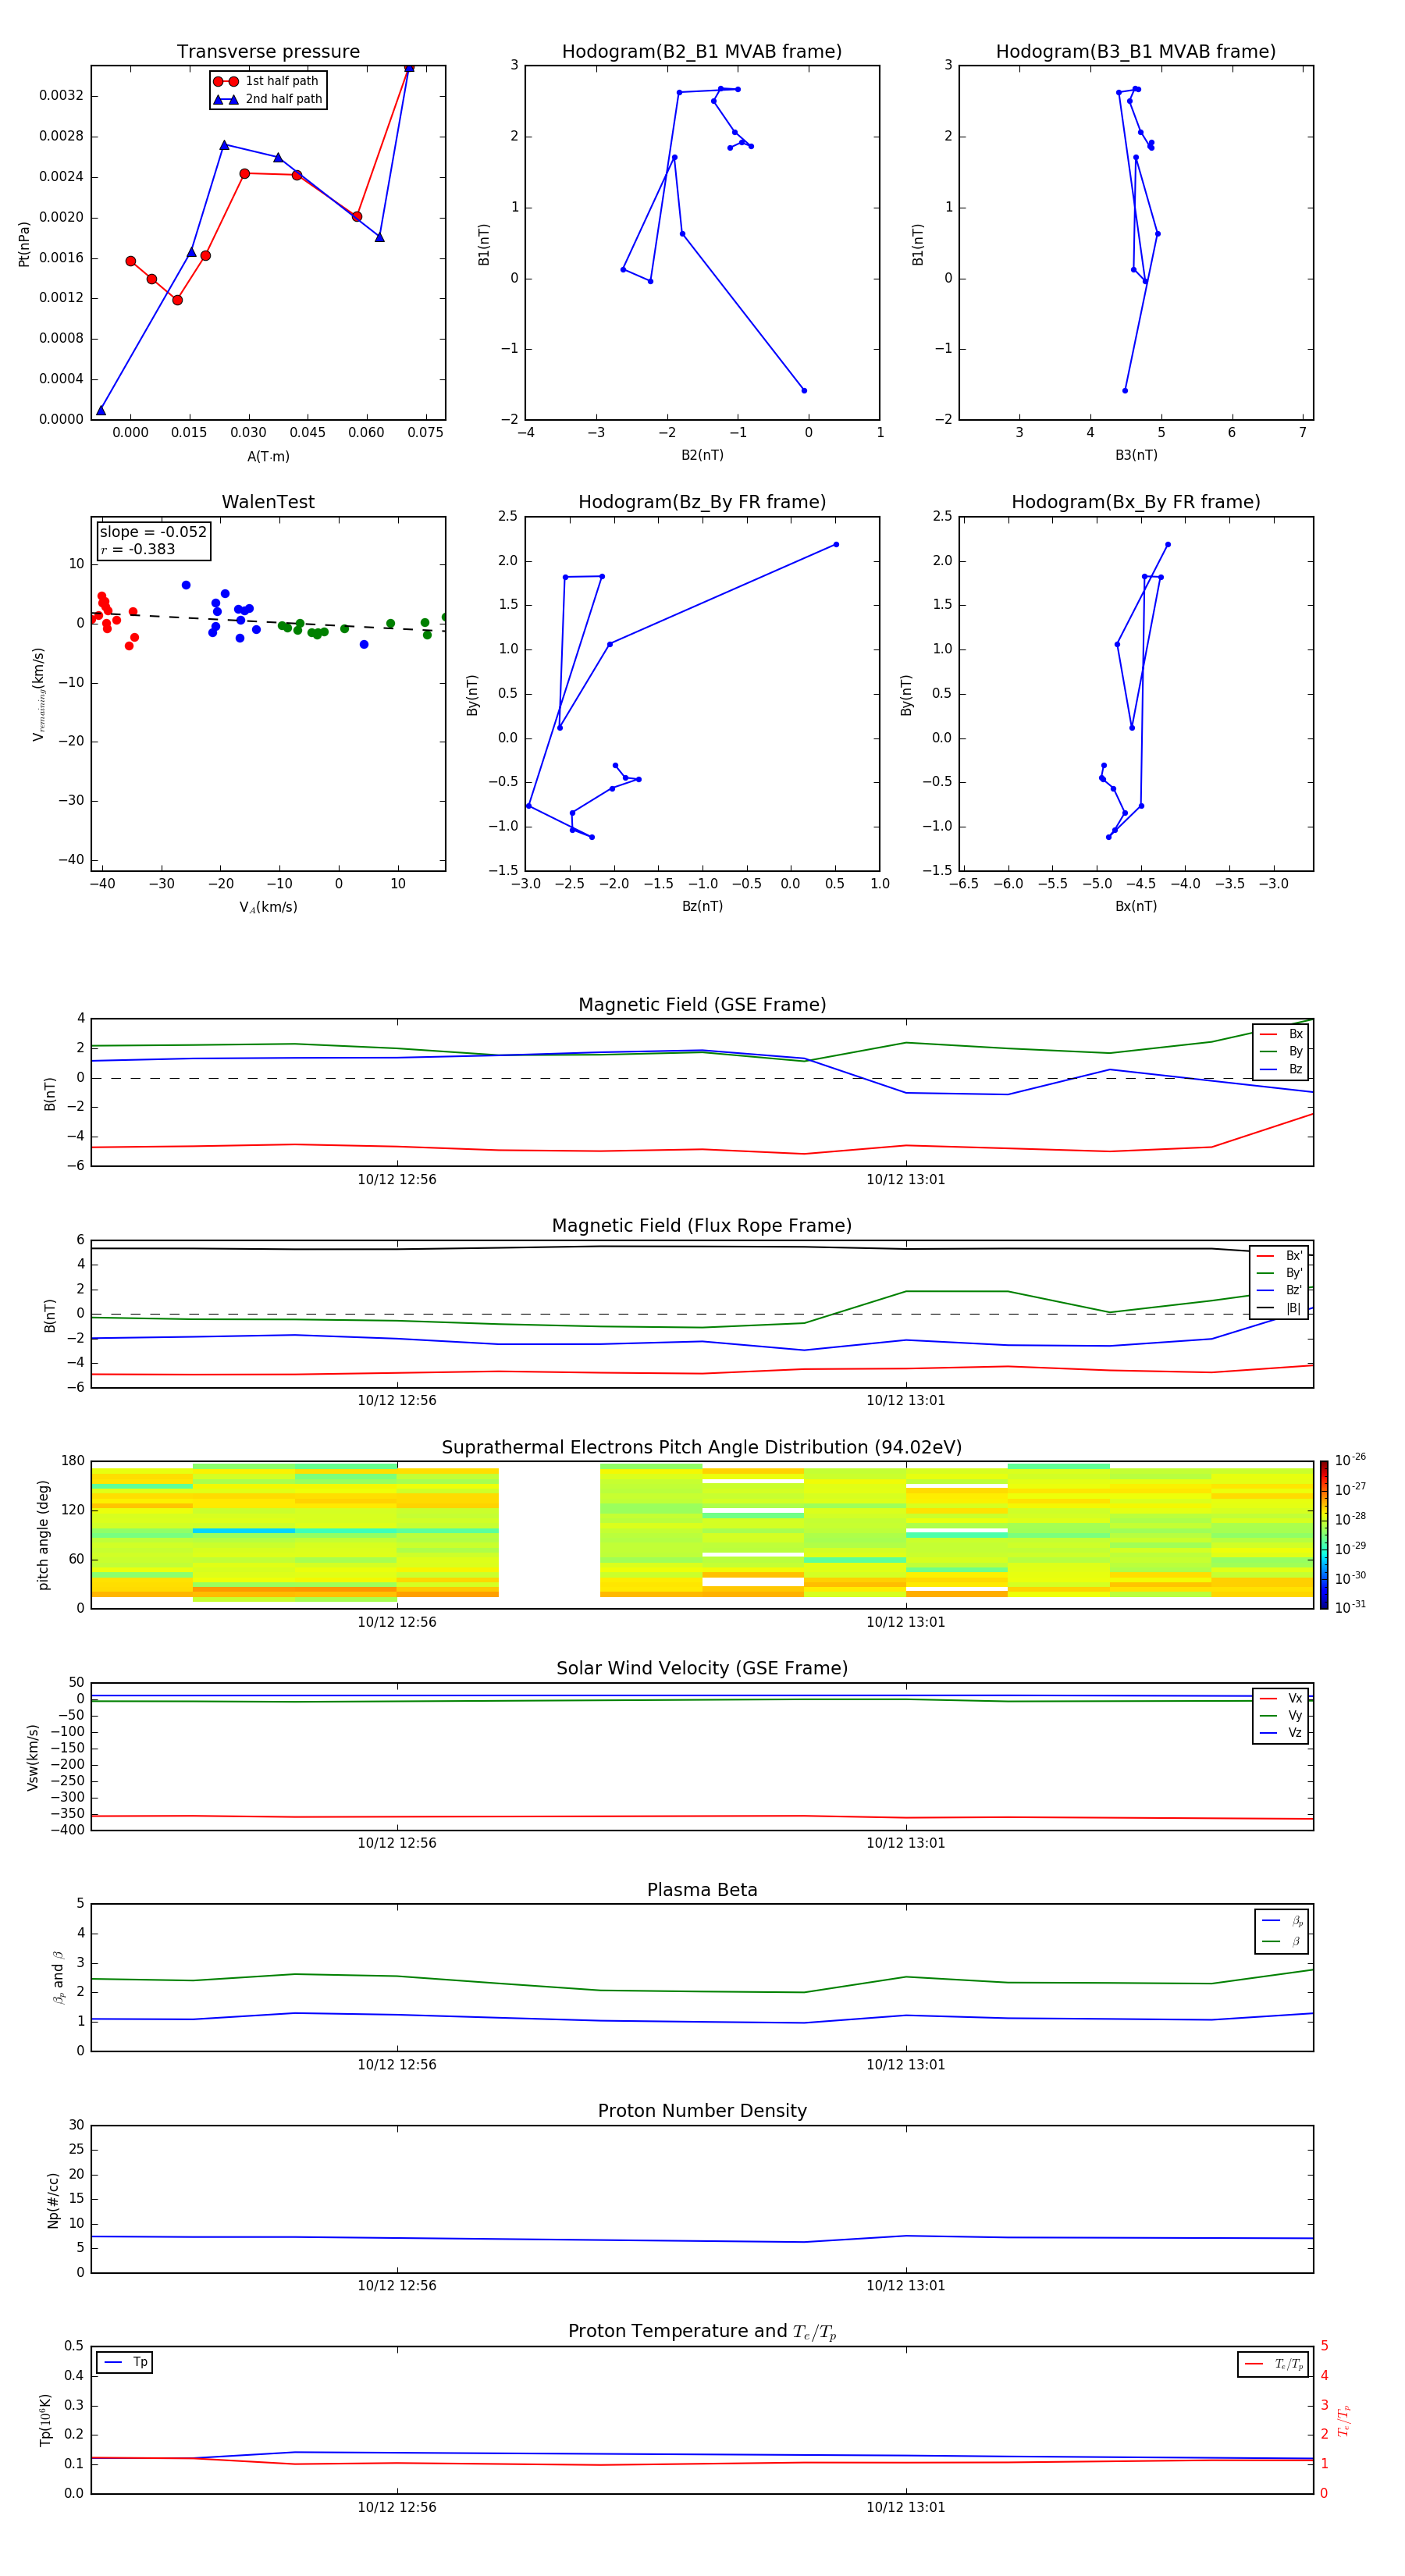Image resolution: width=1405 pixels, height=2576 pixels.
Task: Click '10/12 13:01' tick under Proton Temperature
Action: click(906, 2507)
